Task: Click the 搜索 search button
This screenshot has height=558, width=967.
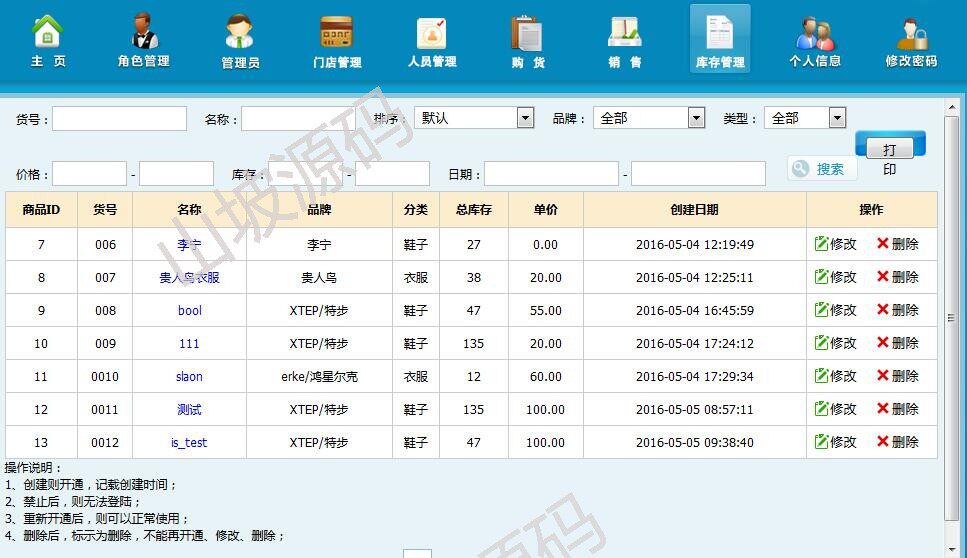Action: (821, 168)
